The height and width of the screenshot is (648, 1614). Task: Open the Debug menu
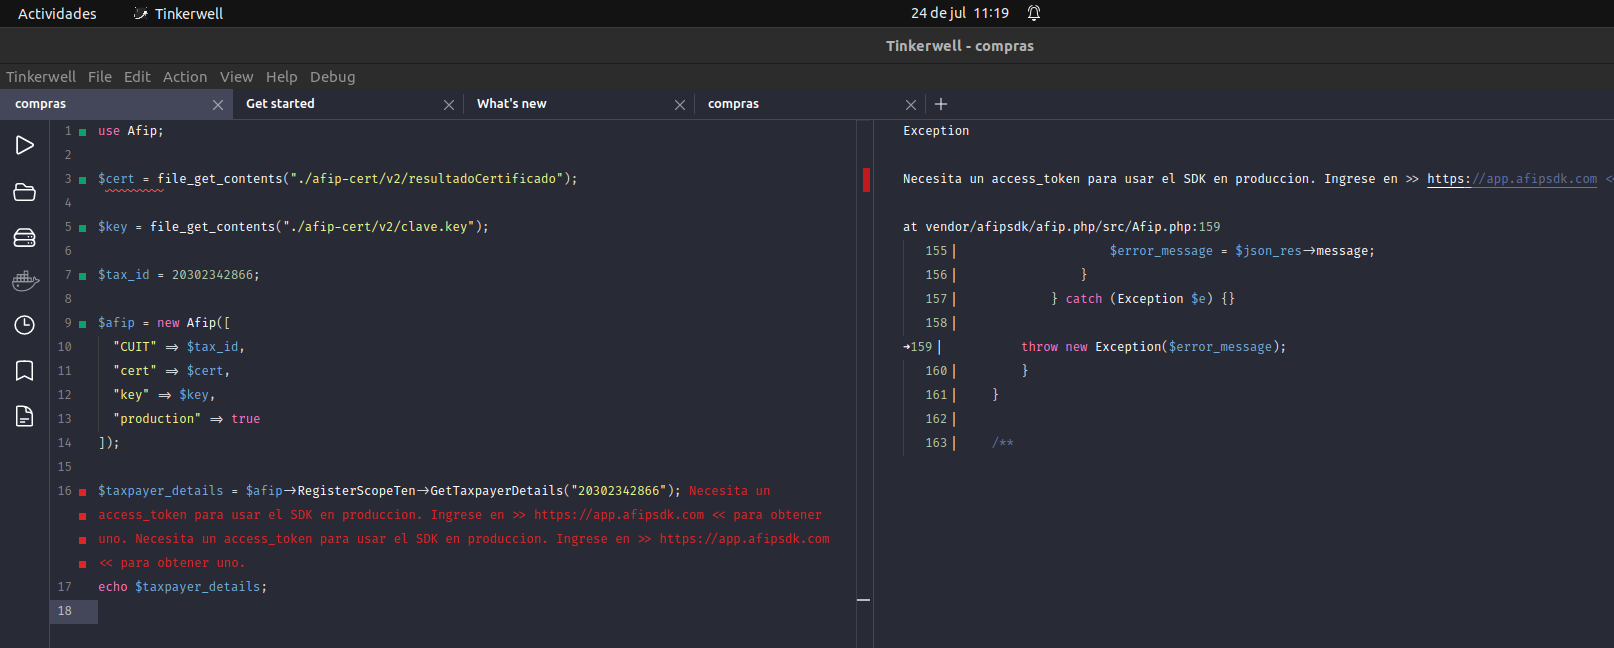coord(332,77)
